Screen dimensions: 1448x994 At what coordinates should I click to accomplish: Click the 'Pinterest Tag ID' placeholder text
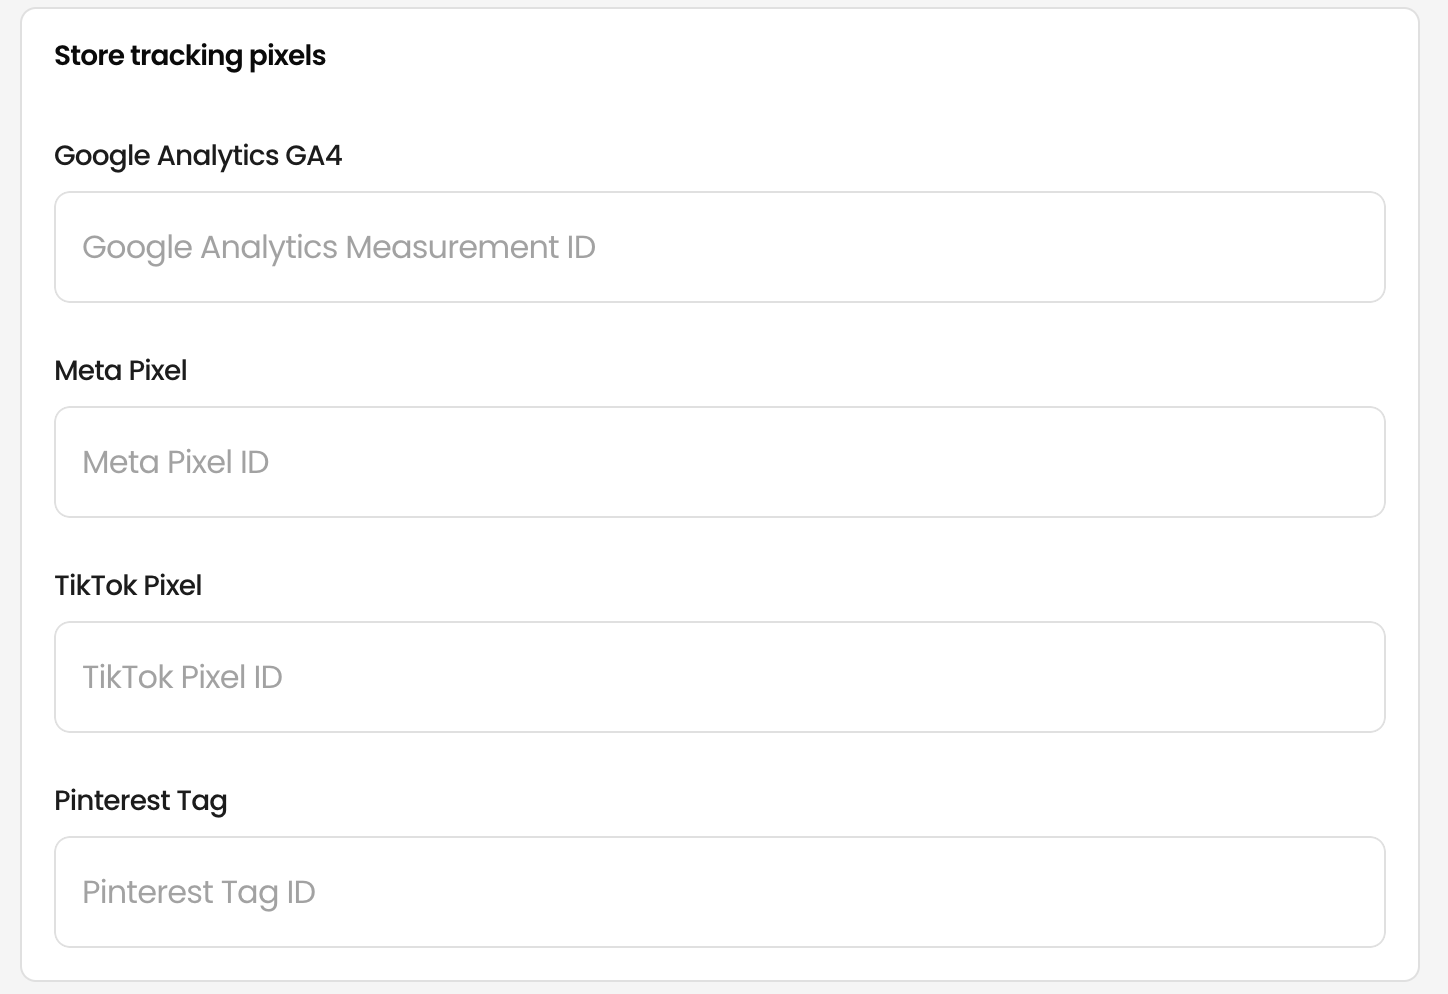click(199, 893)
